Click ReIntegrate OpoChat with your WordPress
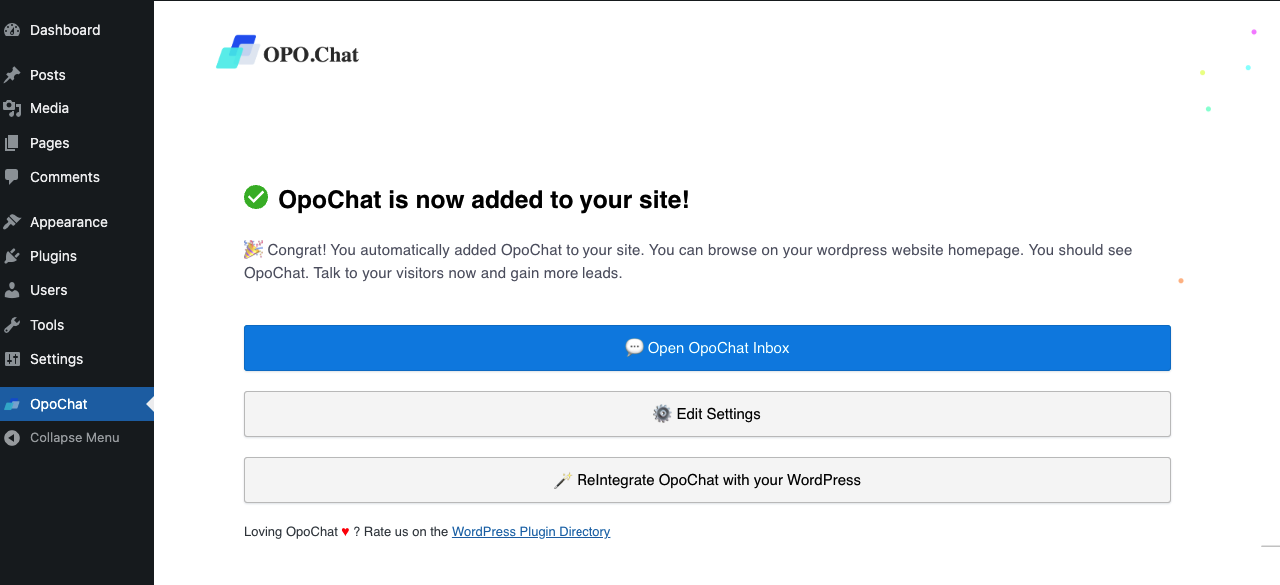1280x585 pixels. tap(707, 480)
